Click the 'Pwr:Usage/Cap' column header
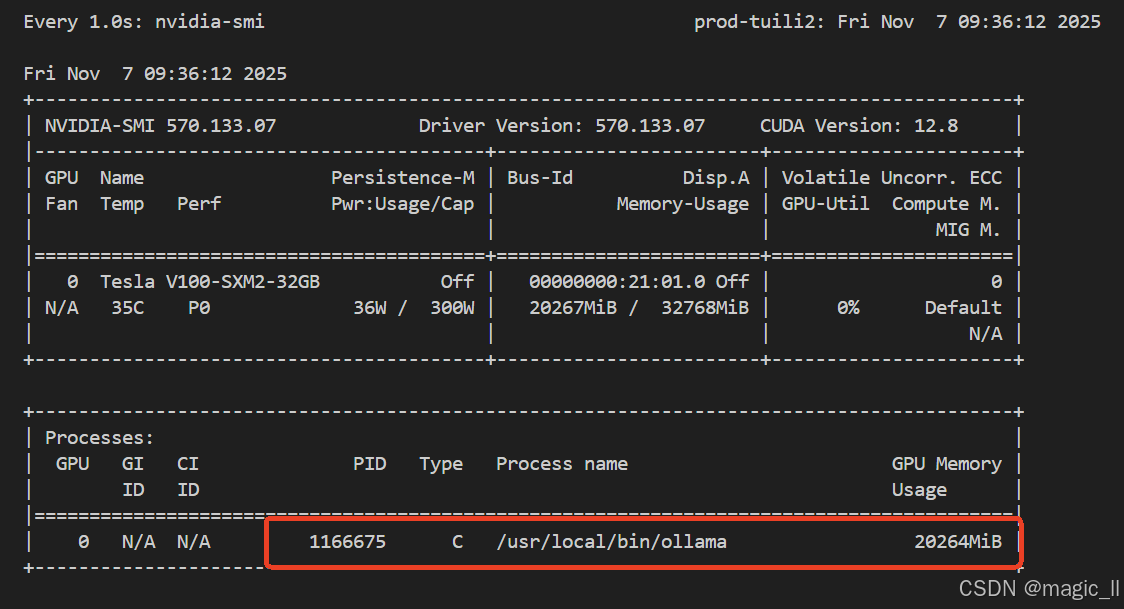 403,204
